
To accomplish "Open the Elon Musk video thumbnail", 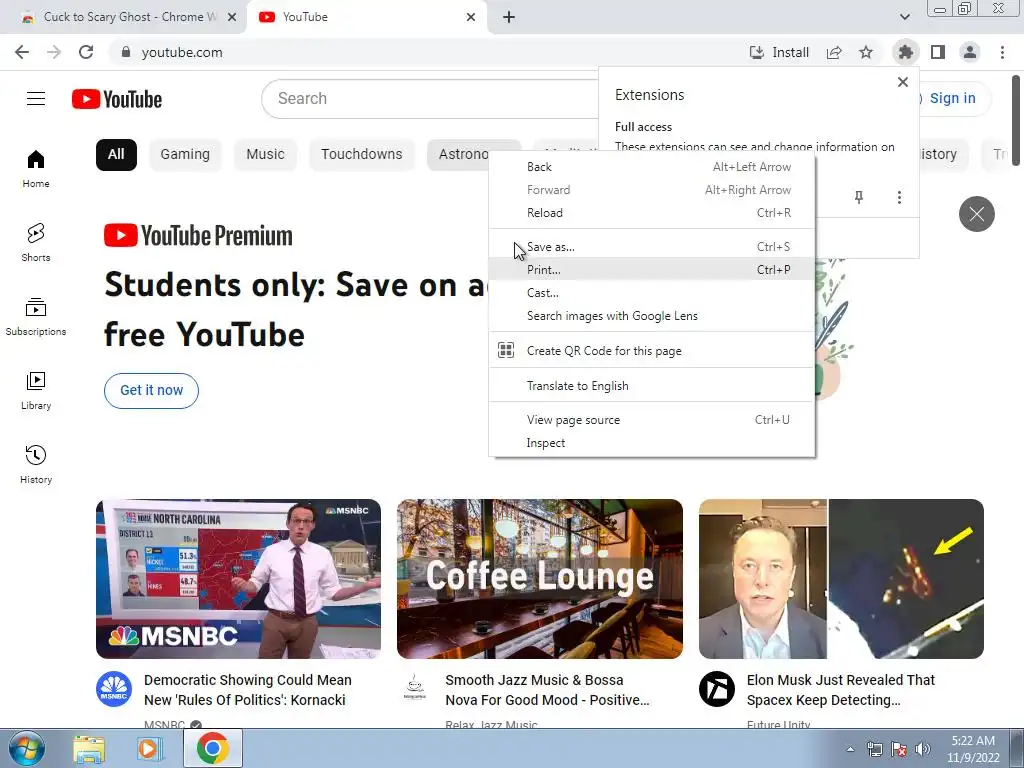I will coord(841,579).
